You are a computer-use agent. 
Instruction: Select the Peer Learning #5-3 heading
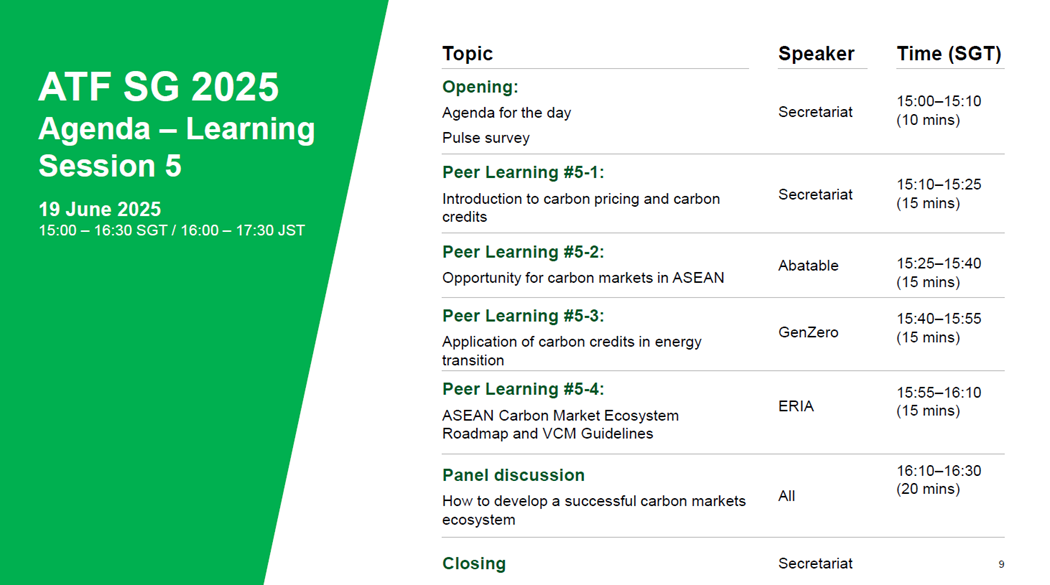(x=523, y=316)
